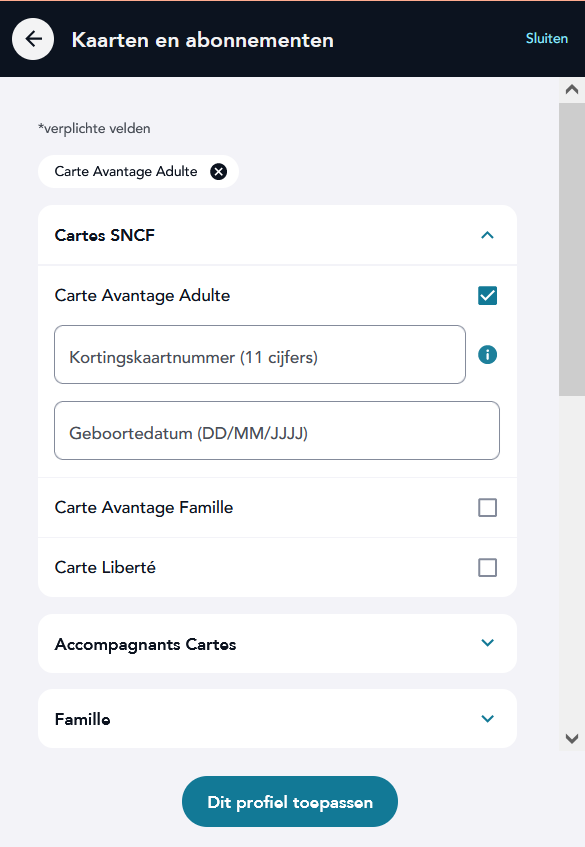Click the chevron icon on Cartes SNCF header
Screen dimensions: 585x847
tap(487, 235)
